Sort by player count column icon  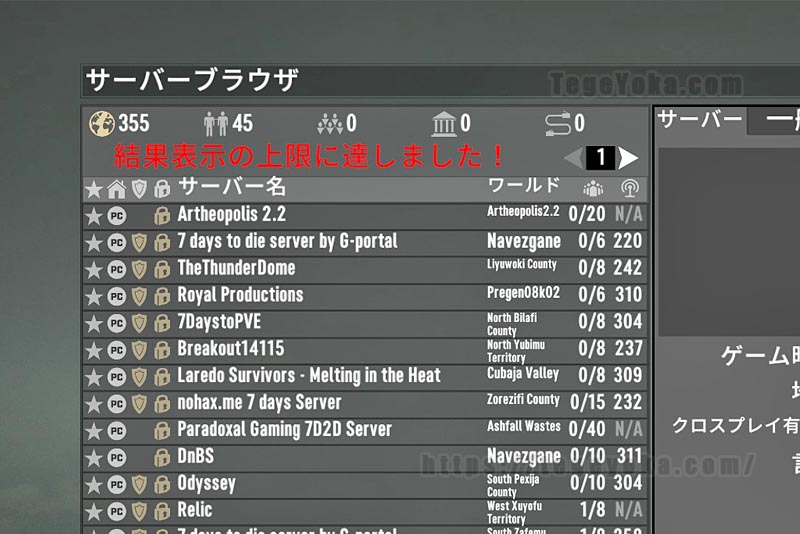click(x=593, y=189)
